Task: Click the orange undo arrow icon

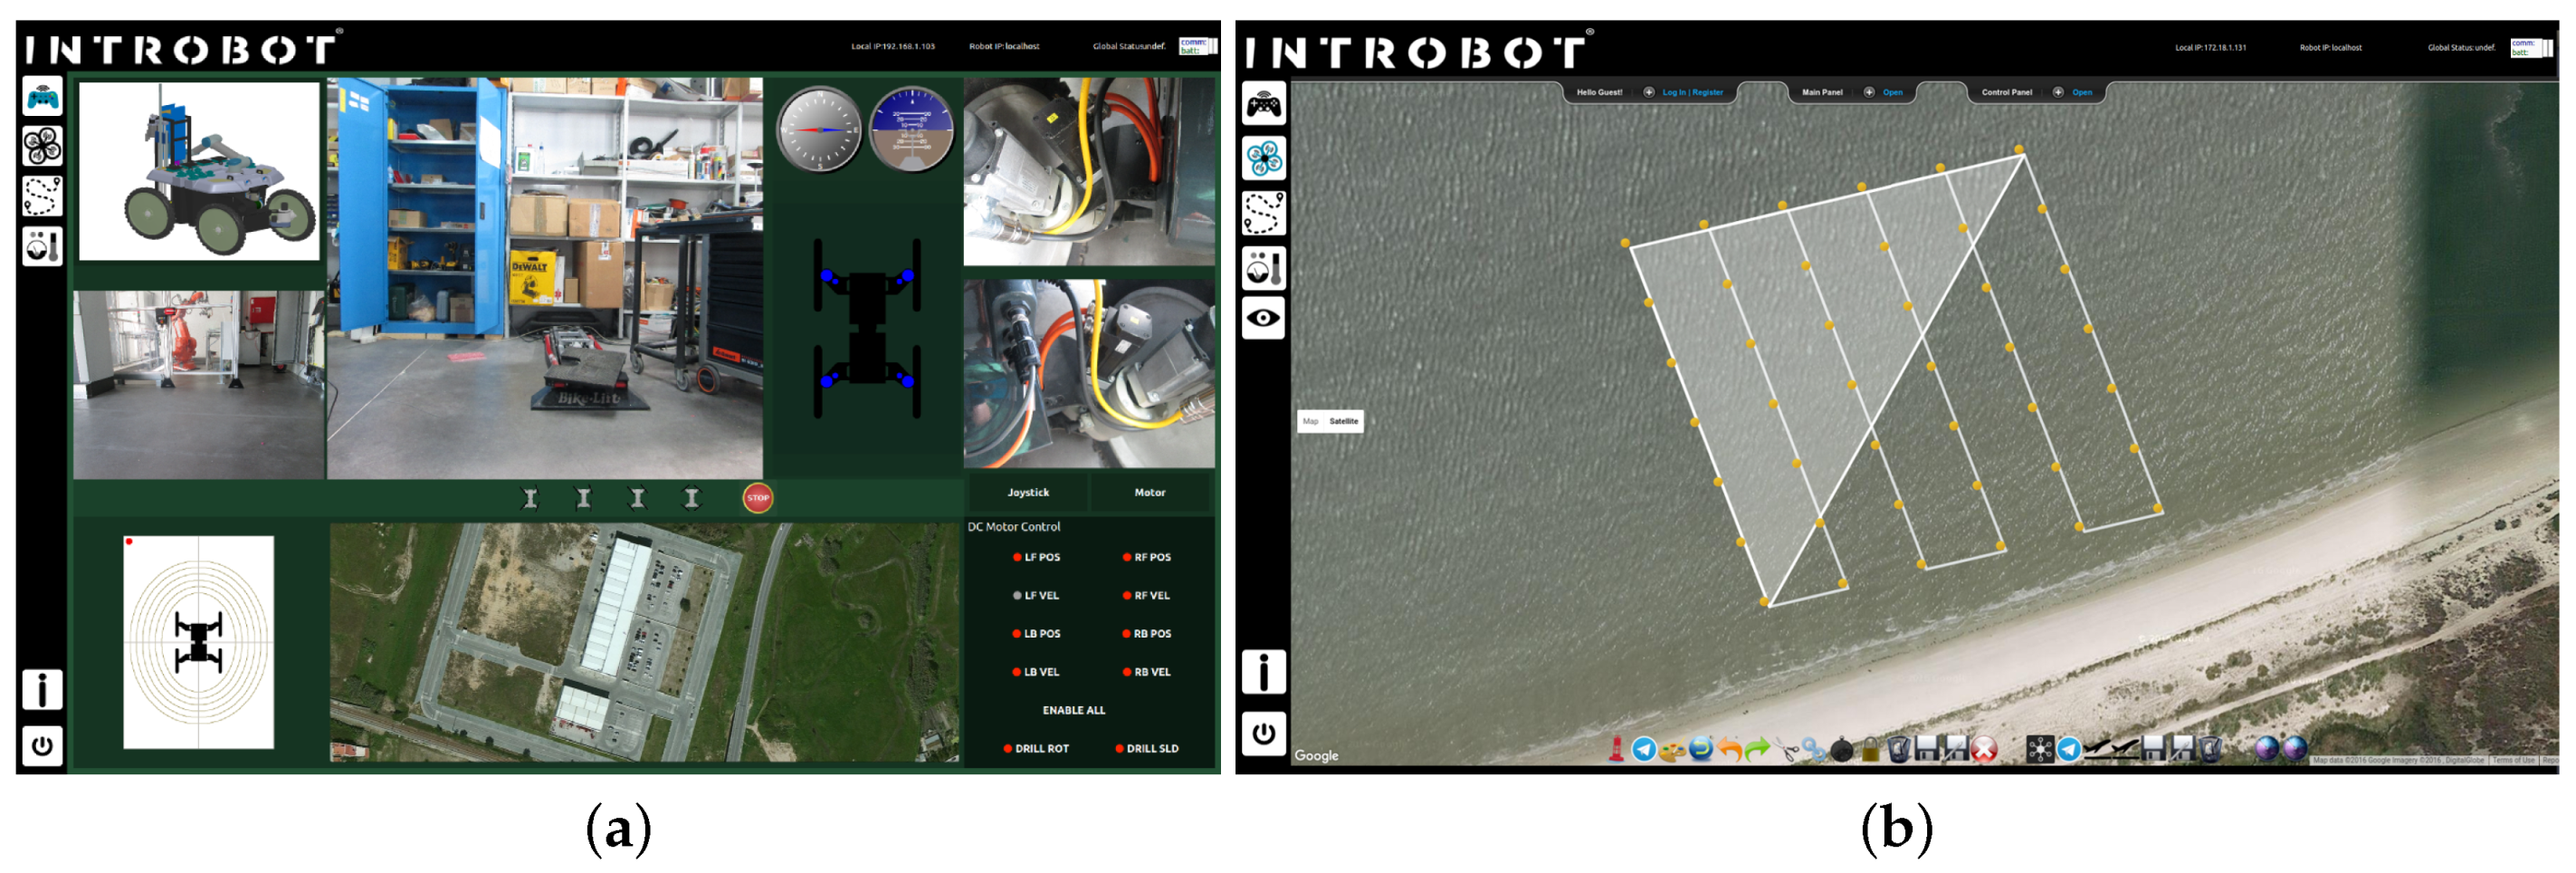Action: (x=1729, y=749)
